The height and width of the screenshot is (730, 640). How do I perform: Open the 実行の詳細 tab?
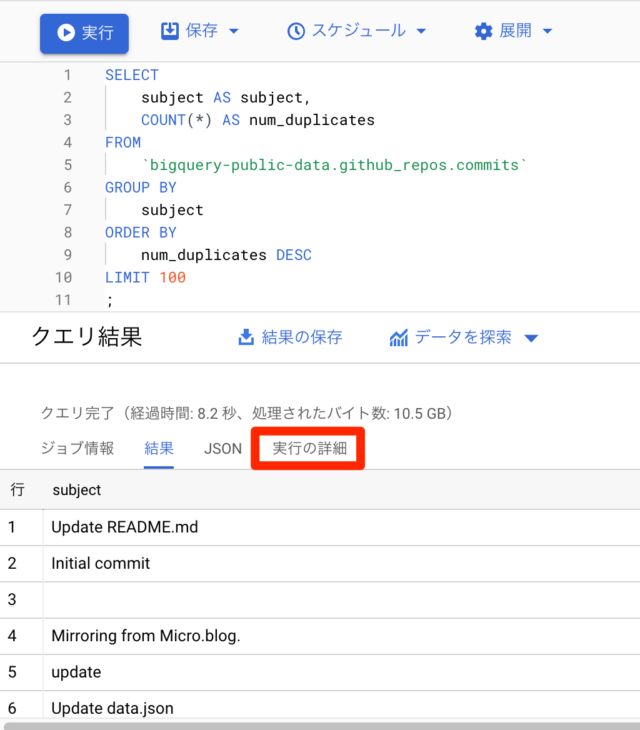[x=310, y=448]
